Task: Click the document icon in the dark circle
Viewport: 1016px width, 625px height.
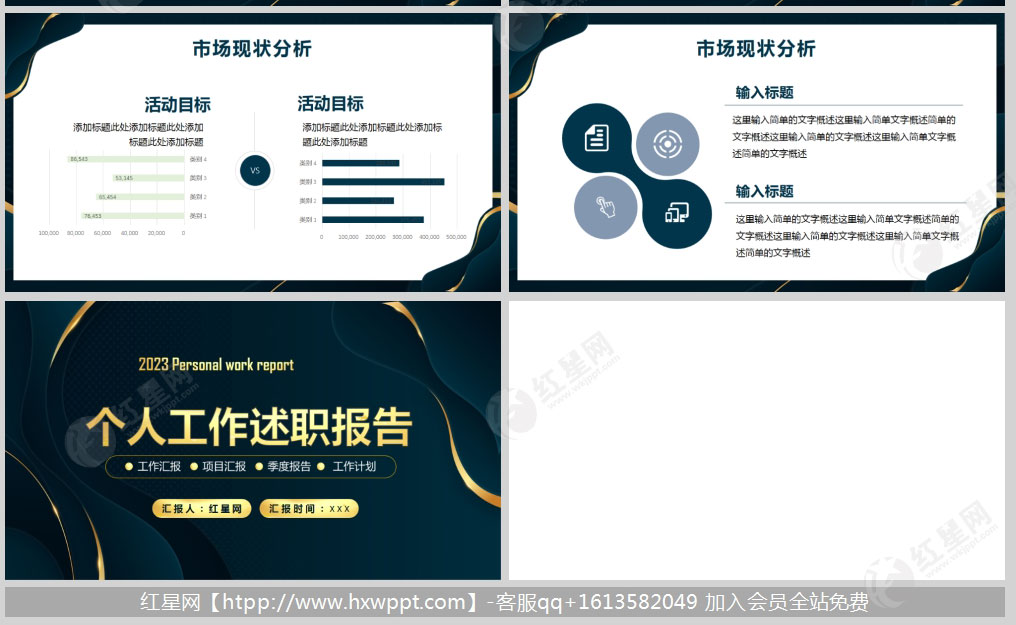Action: (597, 138)
